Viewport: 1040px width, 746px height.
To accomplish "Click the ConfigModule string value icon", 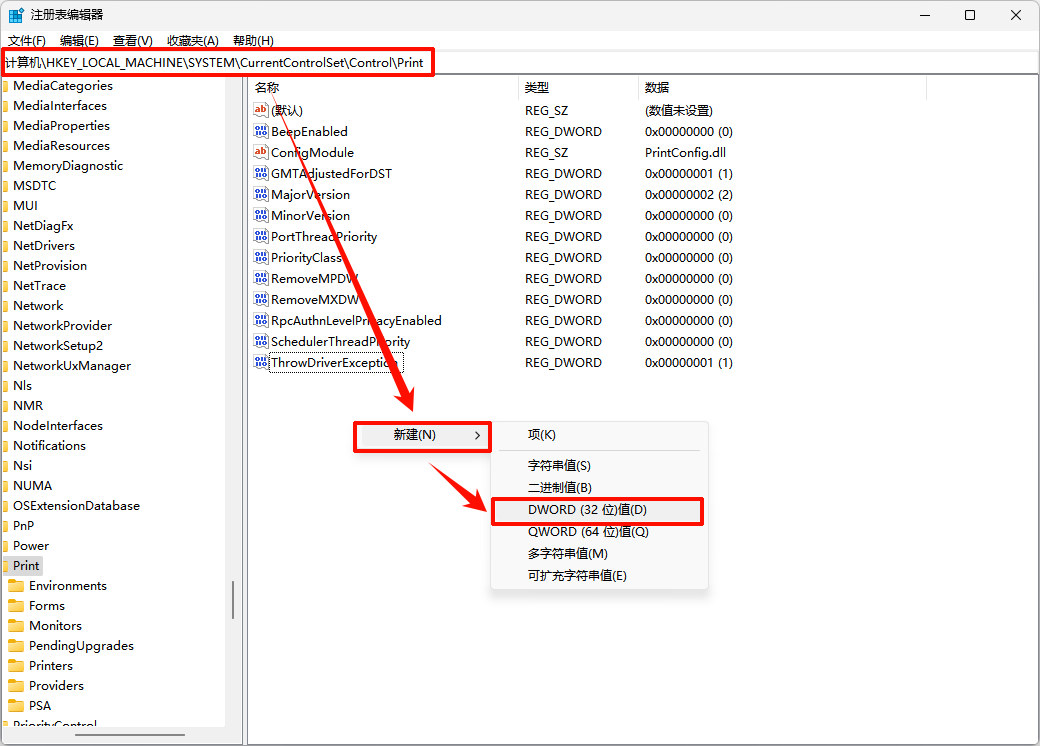I will point(261,152).
